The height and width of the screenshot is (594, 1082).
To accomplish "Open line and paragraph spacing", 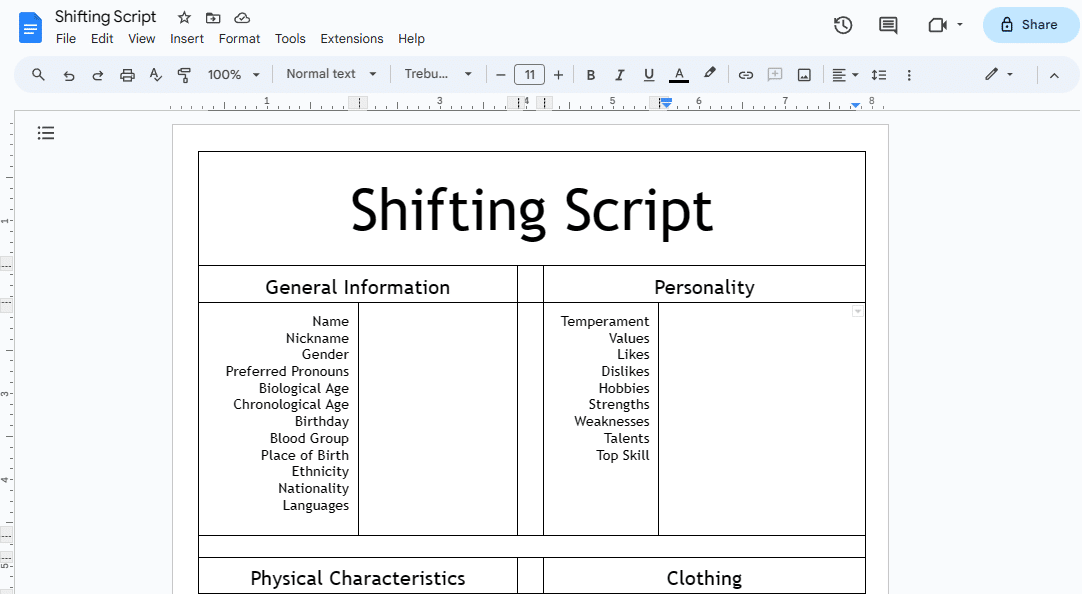I will (x=878, y=75).
